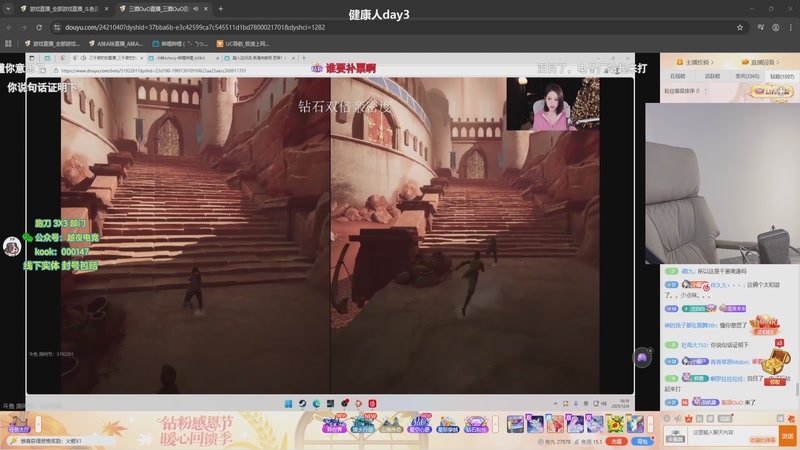Mute the audio-playing second tab speaker icon
Image resolution: width=800 pixels, height=450 pixels.
(x=196, y=9)
